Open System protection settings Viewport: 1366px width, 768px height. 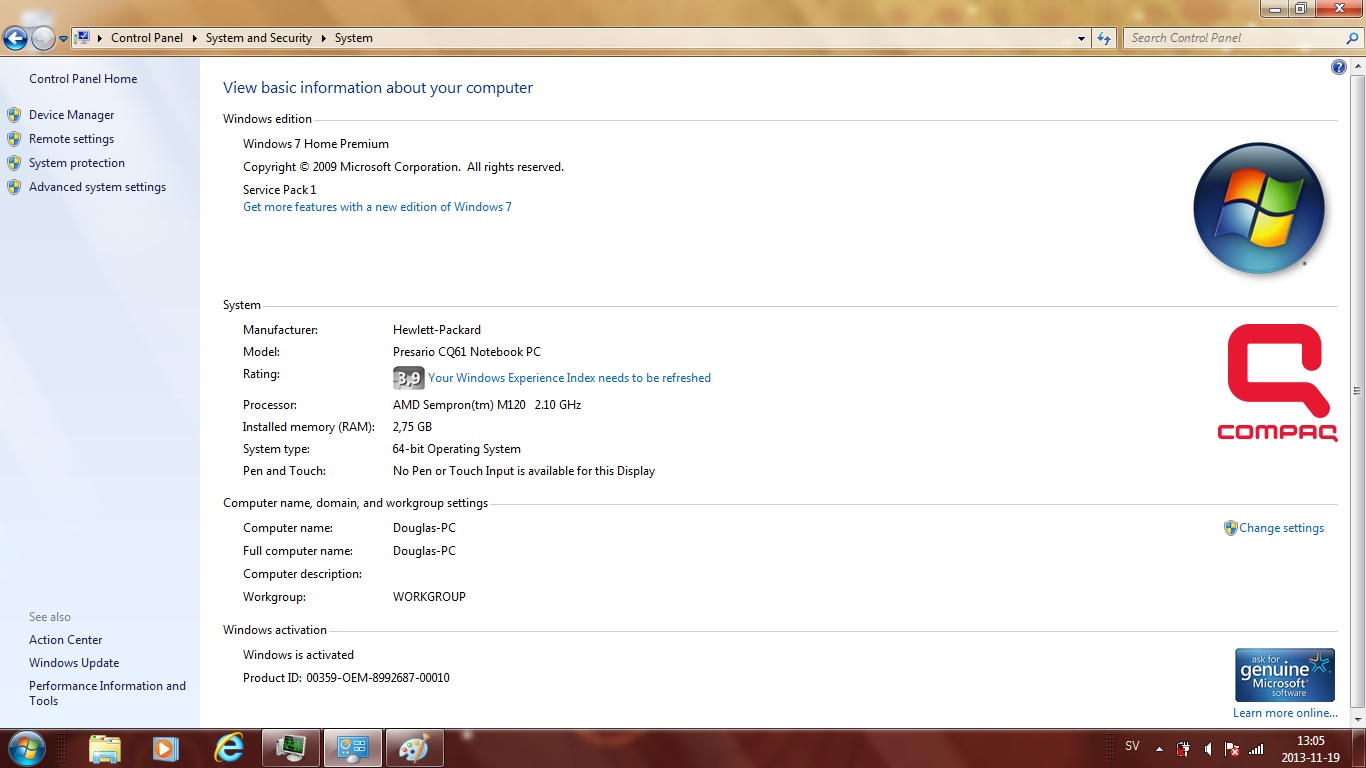(x=77, y=163)
